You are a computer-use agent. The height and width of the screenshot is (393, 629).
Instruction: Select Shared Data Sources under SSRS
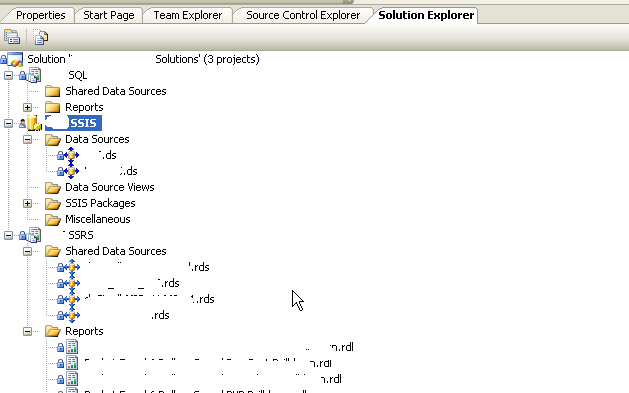tap(116, 251)
